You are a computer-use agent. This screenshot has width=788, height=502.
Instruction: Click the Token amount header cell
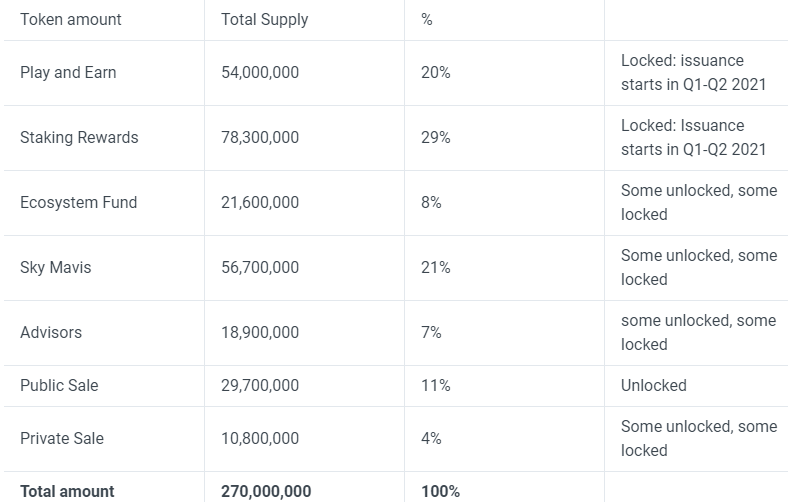71,20
